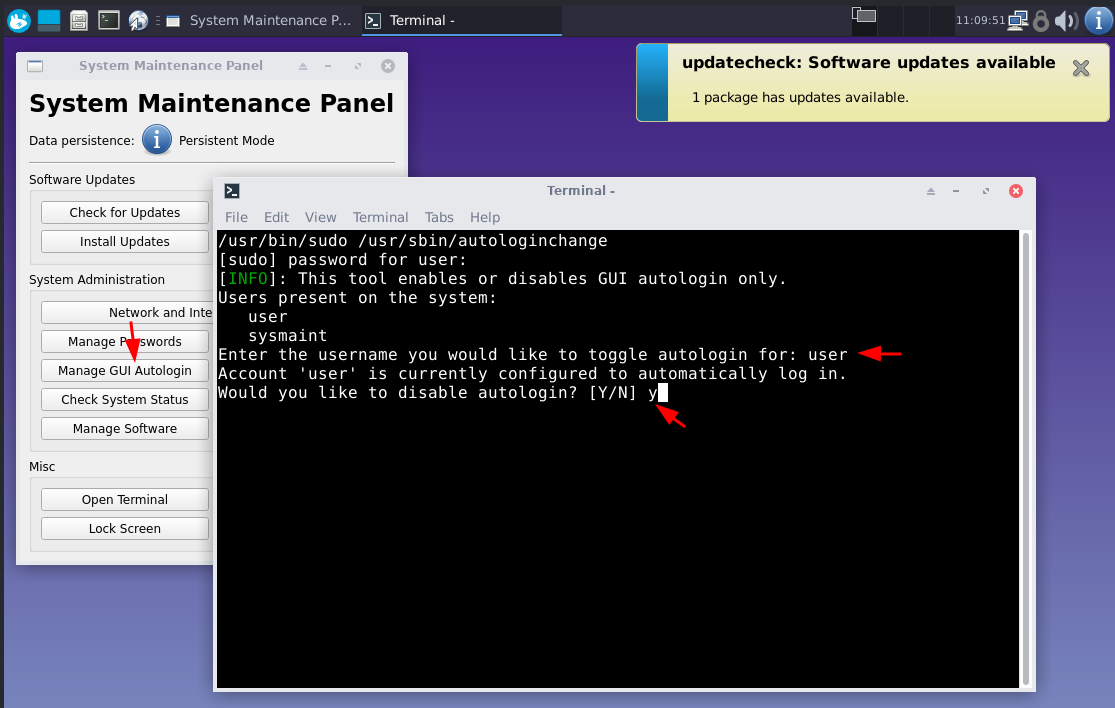Click the show desktop icon in taskbar
The image size is (1115, 708).
[49, 19]
